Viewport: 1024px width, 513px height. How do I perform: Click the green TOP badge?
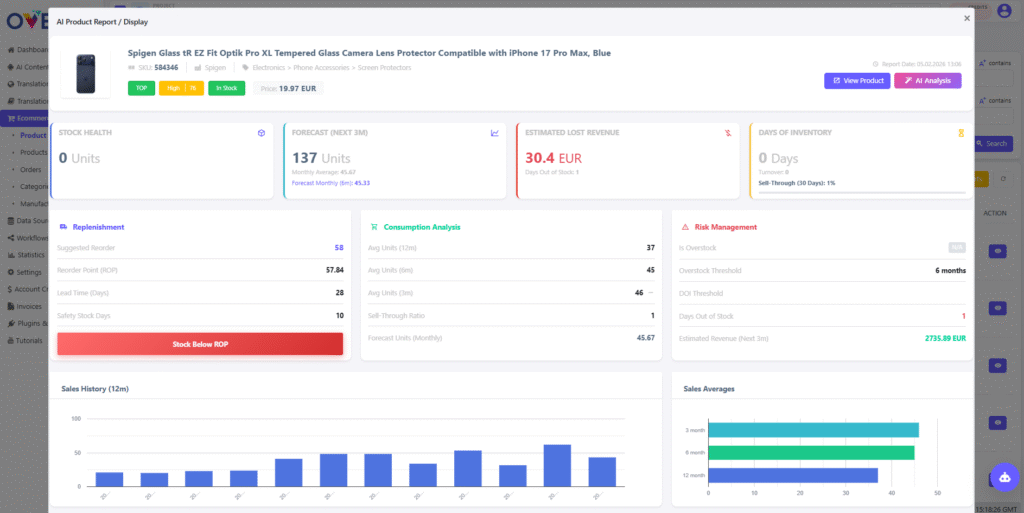(x=141, y=88)
